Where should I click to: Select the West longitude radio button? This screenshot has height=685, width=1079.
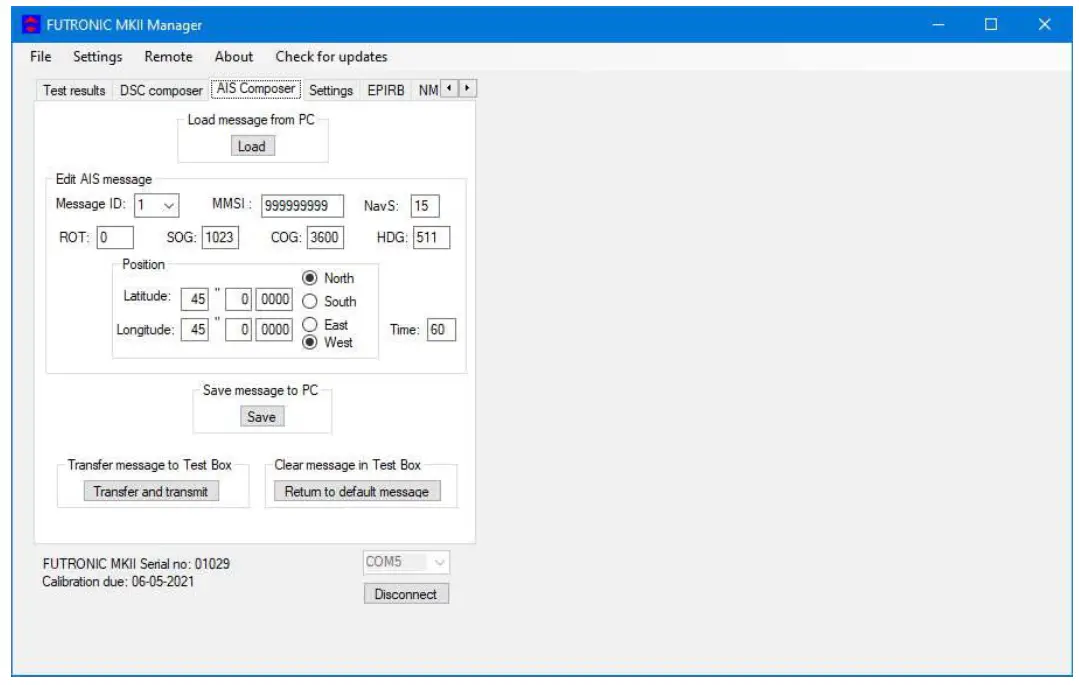(x=310, y=342)
